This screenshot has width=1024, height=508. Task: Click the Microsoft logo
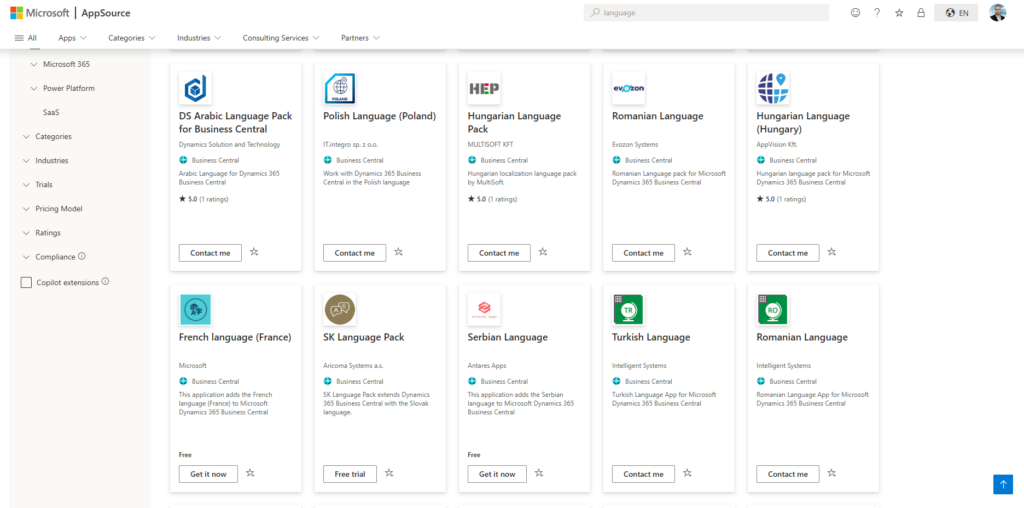click(x=39, y=12)
